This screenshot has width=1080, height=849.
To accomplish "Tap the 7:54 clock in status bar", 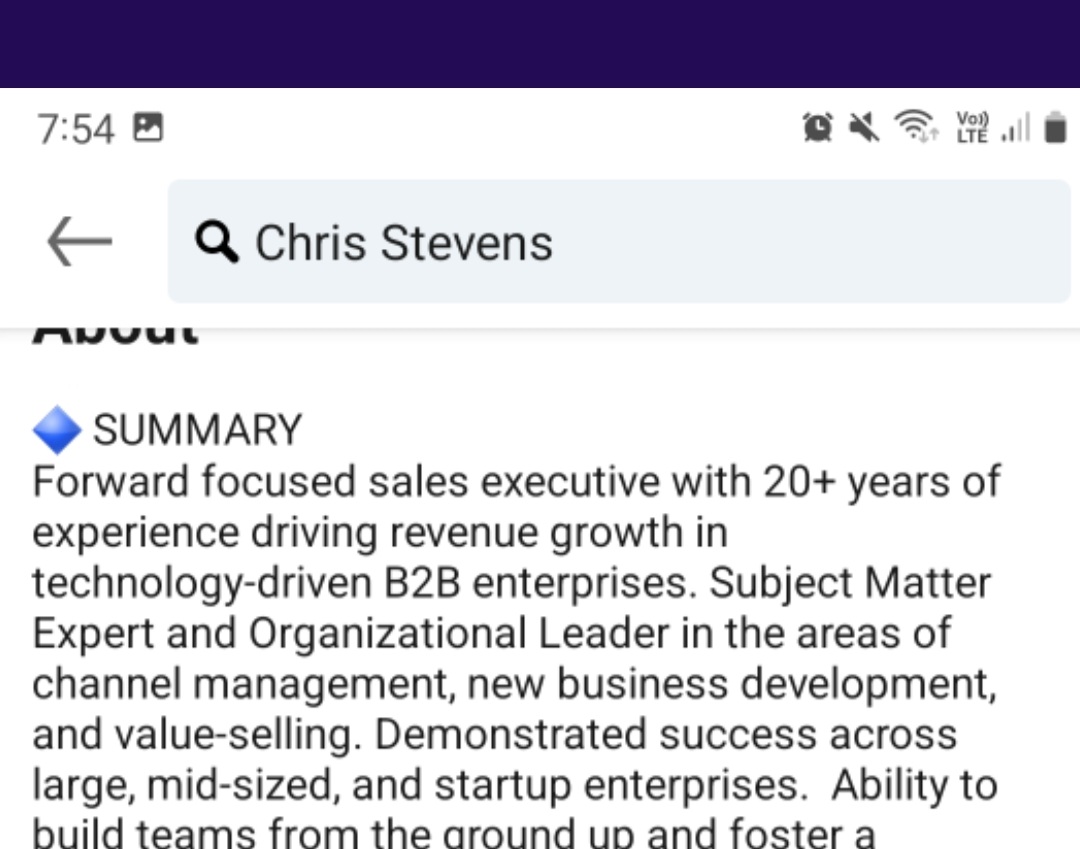I will (x=76, y=129).
